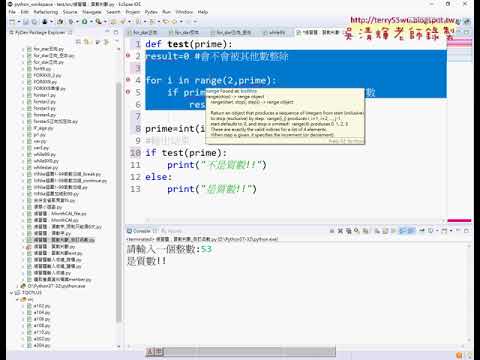The width and height of the screenshot is (480, 360).
Task: Select forstar1.py in Package Explorer
Action: point(44,95)
